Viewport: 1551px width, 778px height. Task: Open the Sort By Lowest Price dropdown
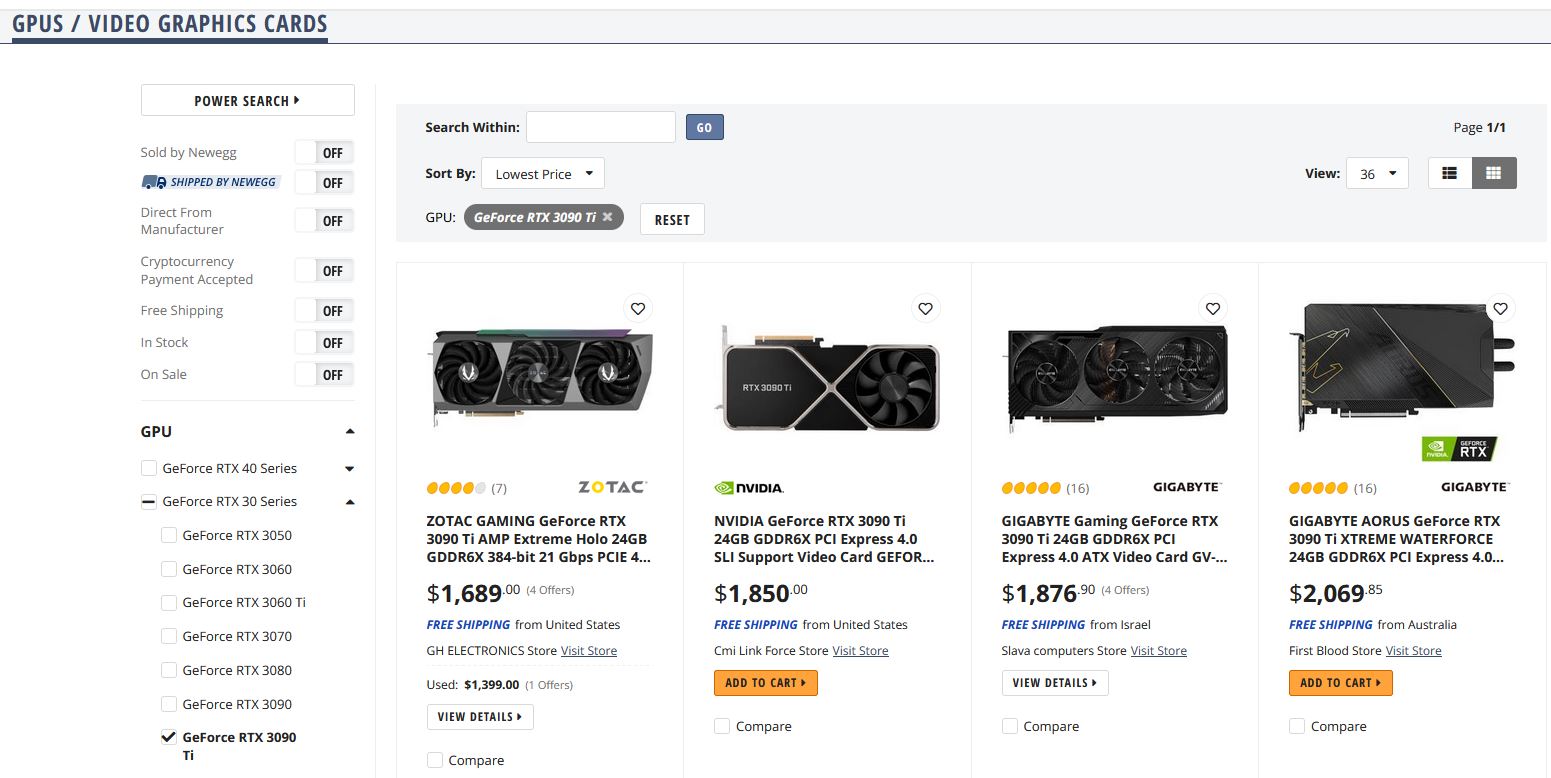tap(543, 174)
